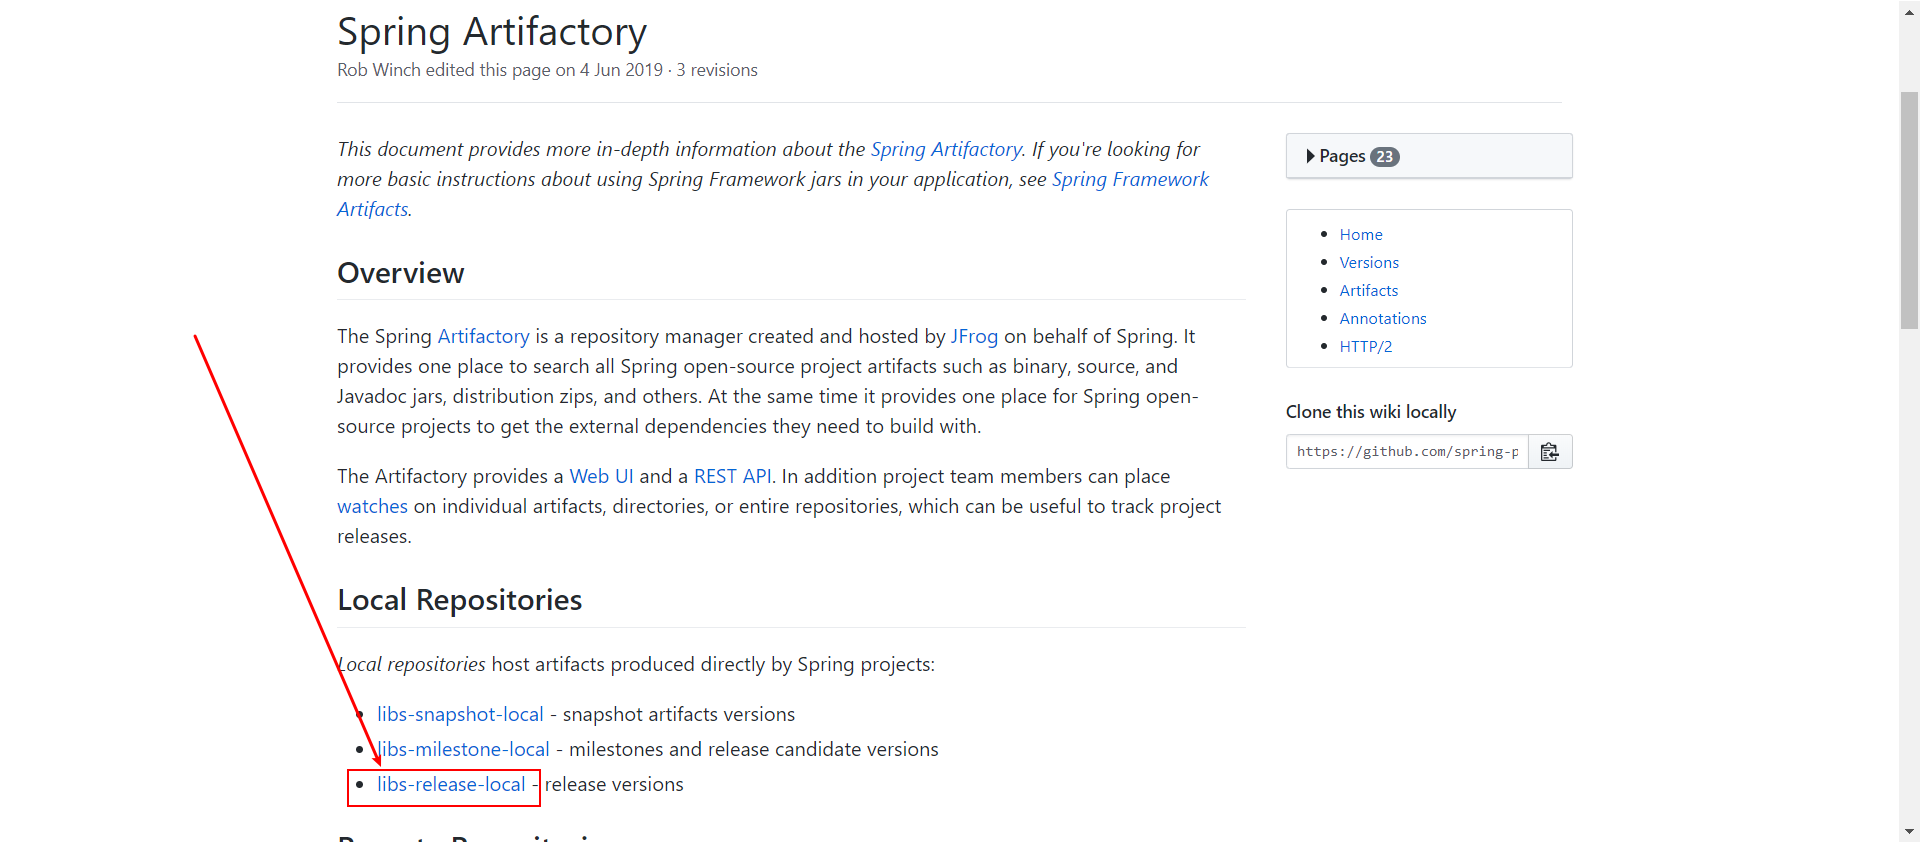Image resolution: width=1920 pixels, height=842 pixels.
Task: Visit the JFrog link in Overview
Action: tap(974, 336)
